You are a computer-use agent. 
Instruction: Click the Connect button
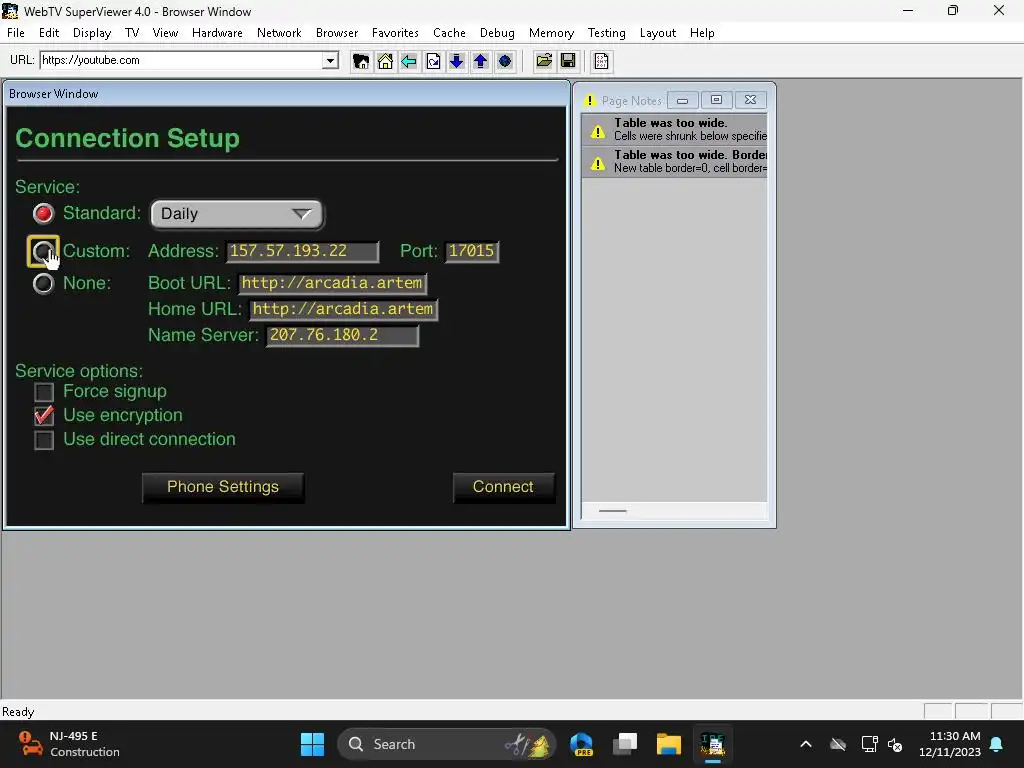(x=504, y=487)
